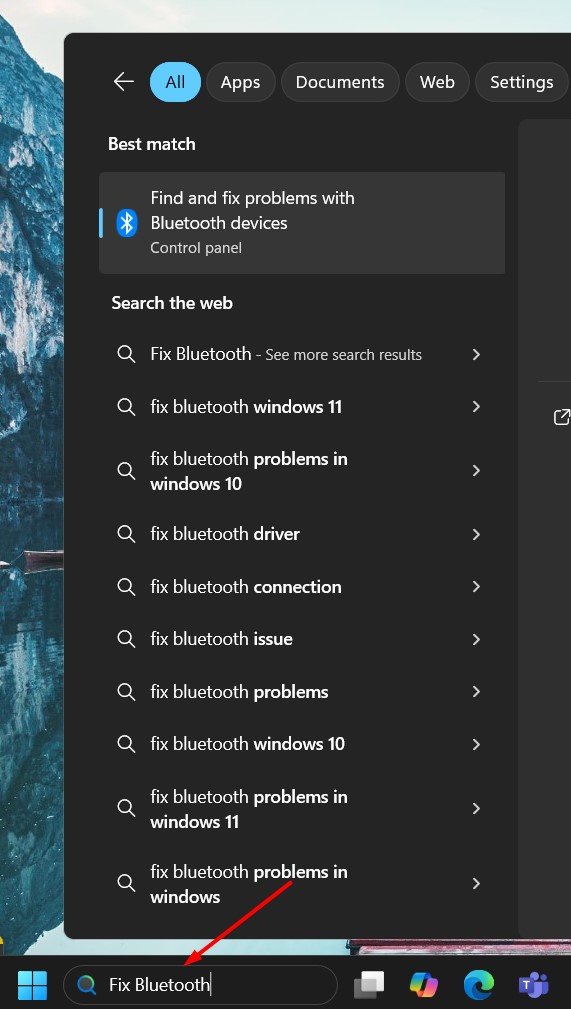Expand chevron for fix bluetooth windows 11

[x=476, y=407]
